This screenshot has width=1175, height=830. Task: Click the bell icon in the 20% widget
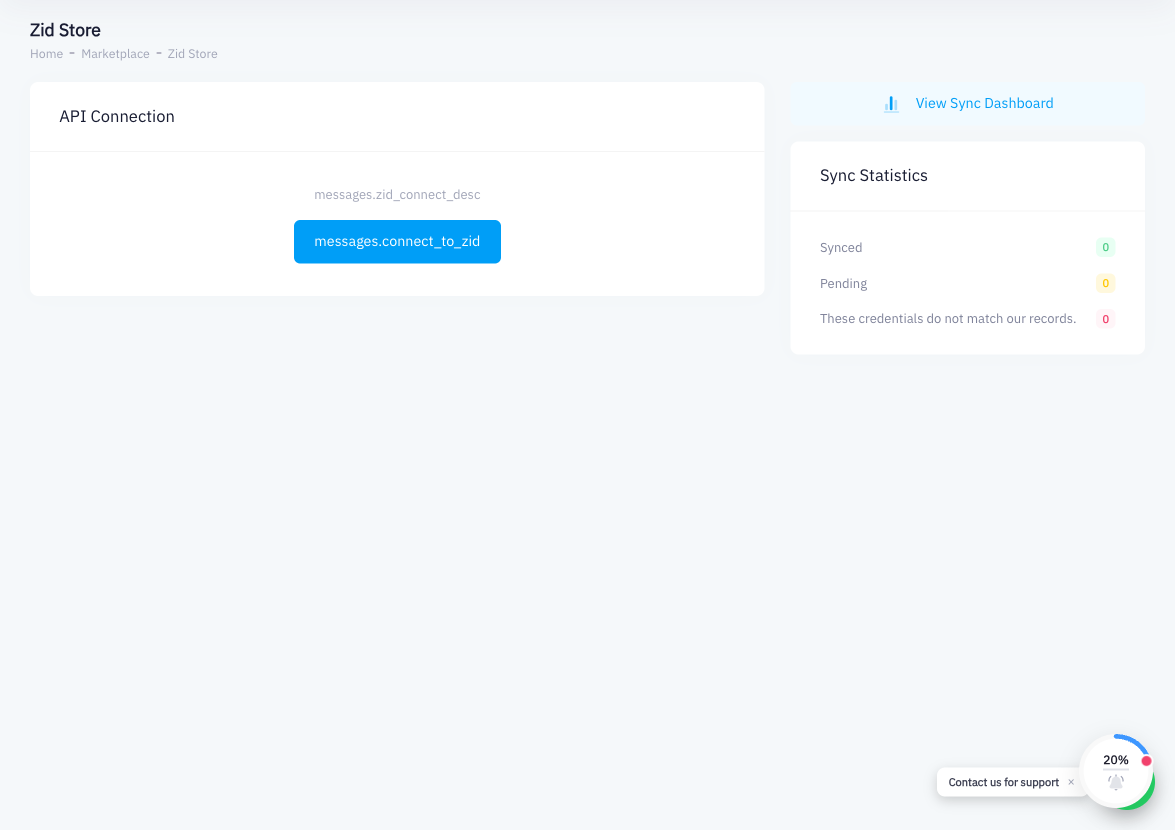coord(1116,782)
